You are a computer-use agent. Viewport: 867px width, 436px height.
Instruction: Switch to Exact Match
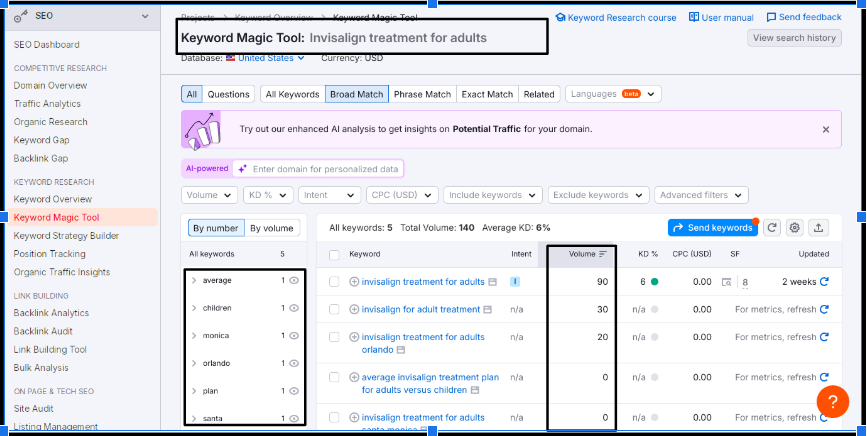[x=487, y=94]
